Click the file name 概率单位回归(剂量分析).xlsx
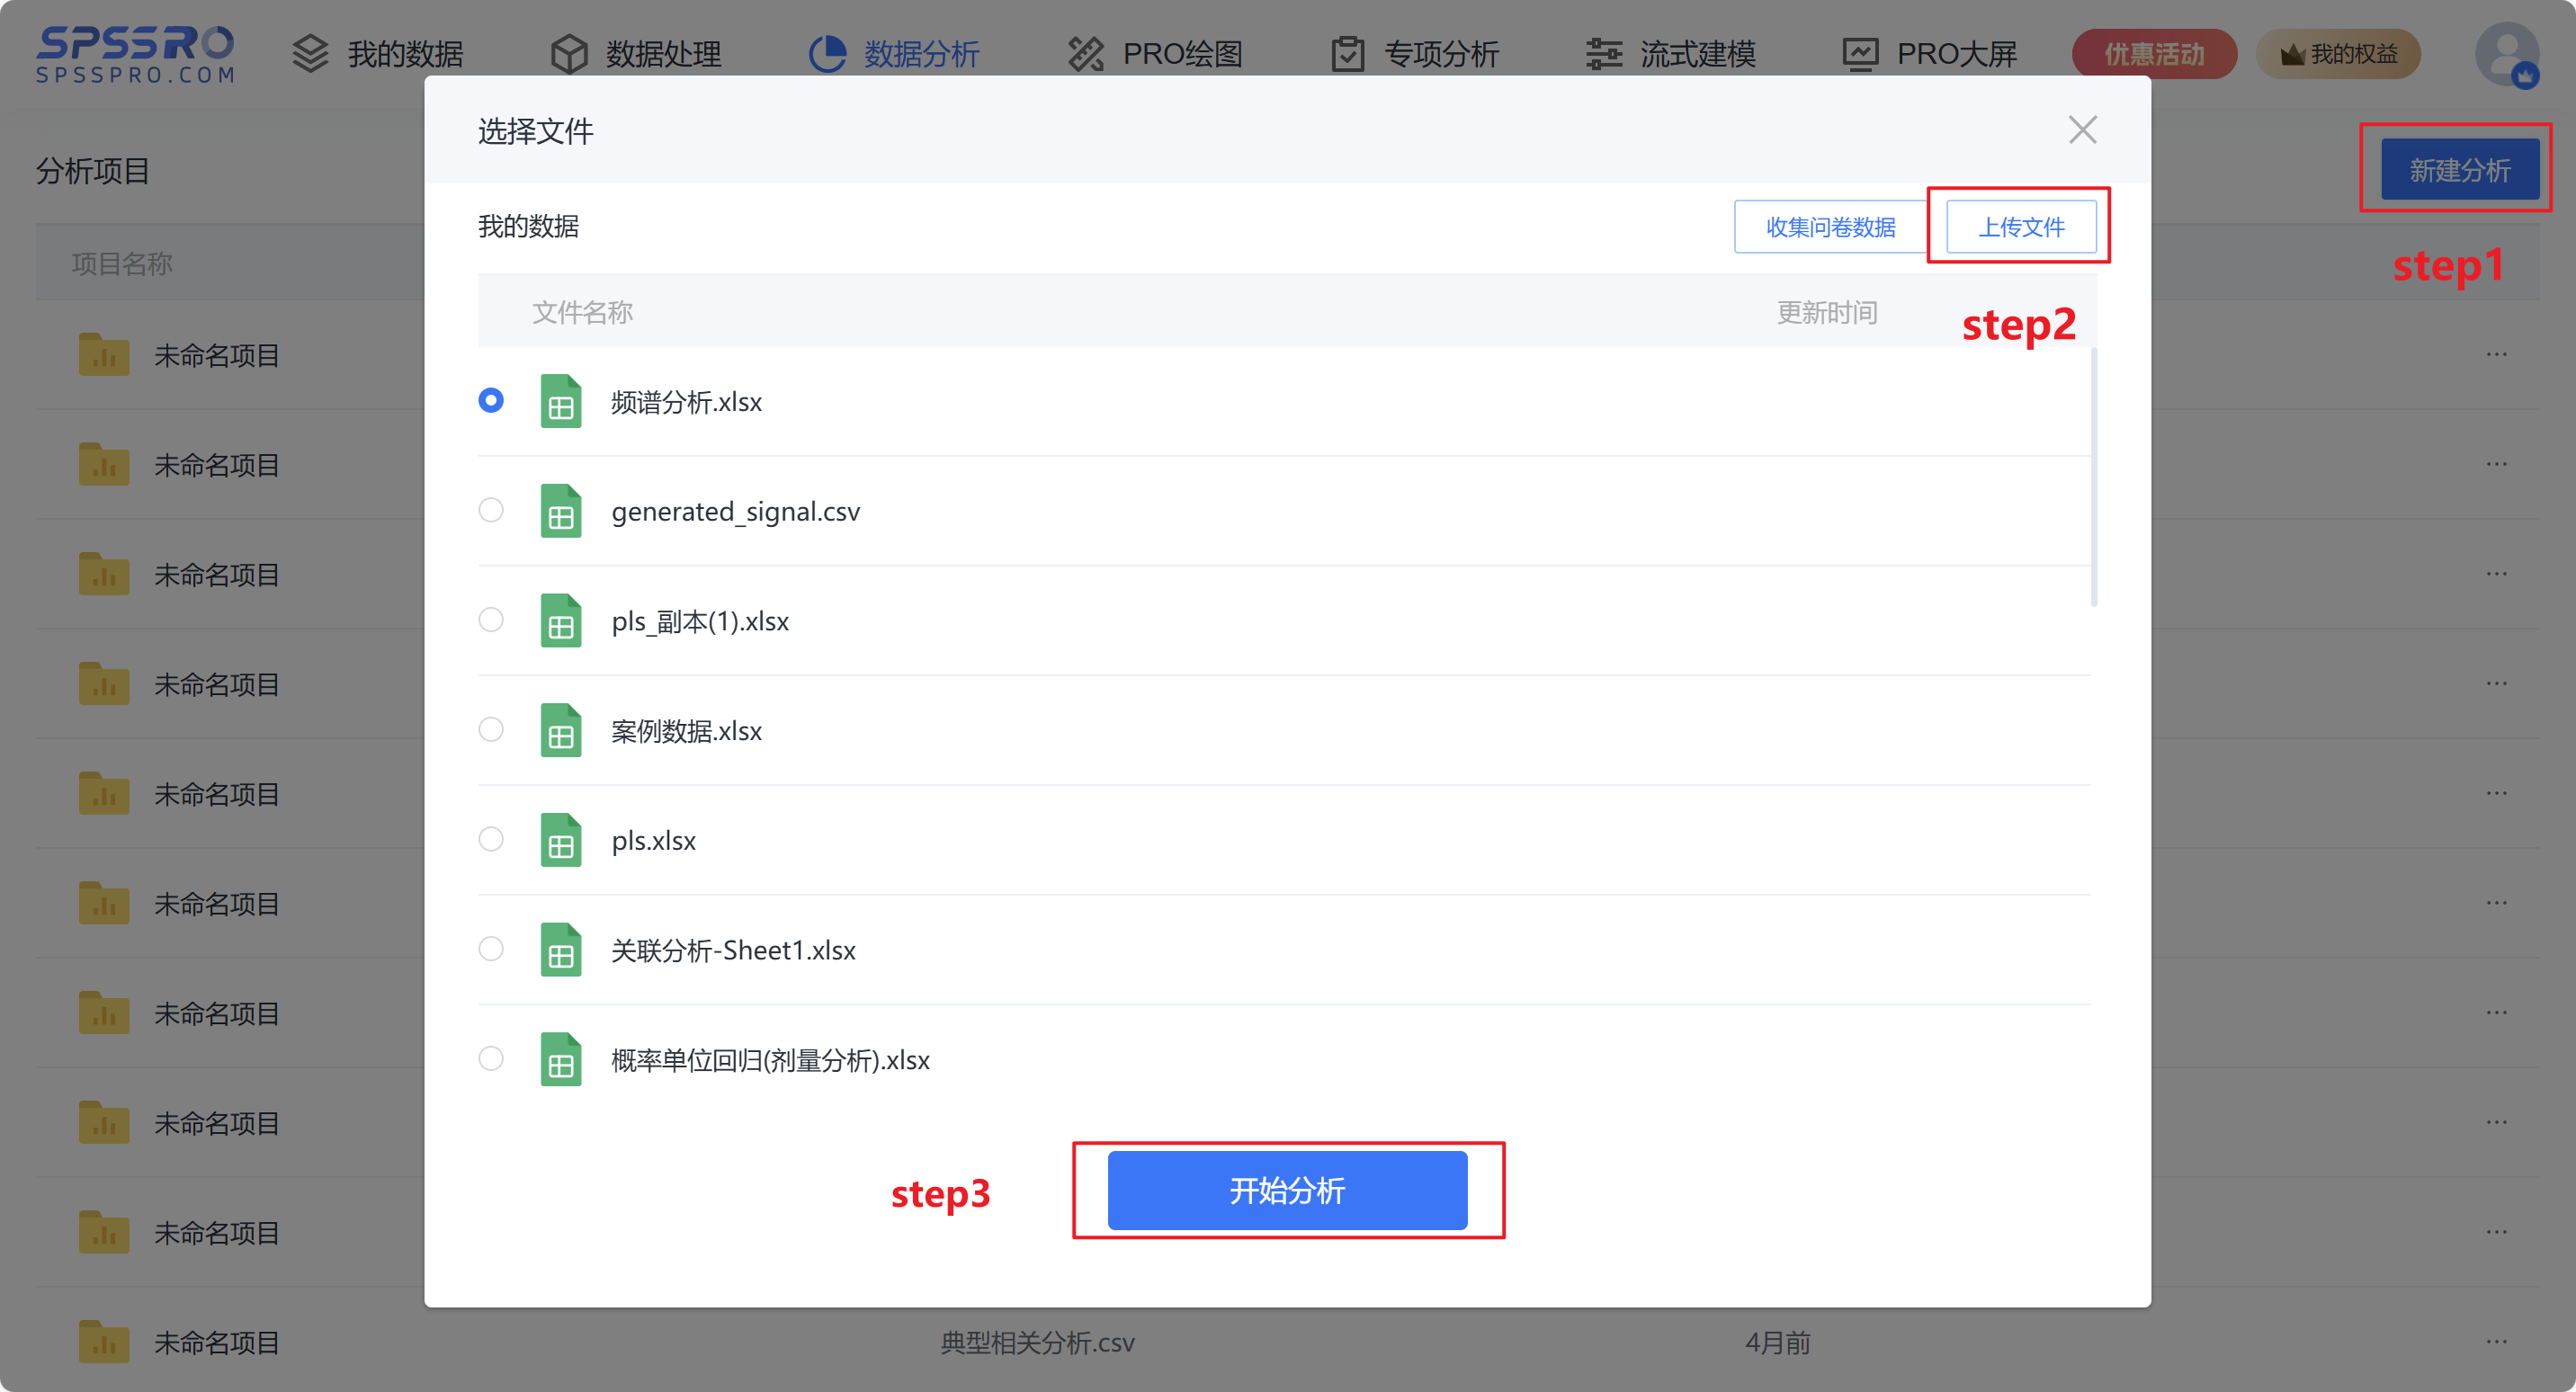Screen dimensions: 2576x1392 pyautogui.click(x=770, y=1060)
